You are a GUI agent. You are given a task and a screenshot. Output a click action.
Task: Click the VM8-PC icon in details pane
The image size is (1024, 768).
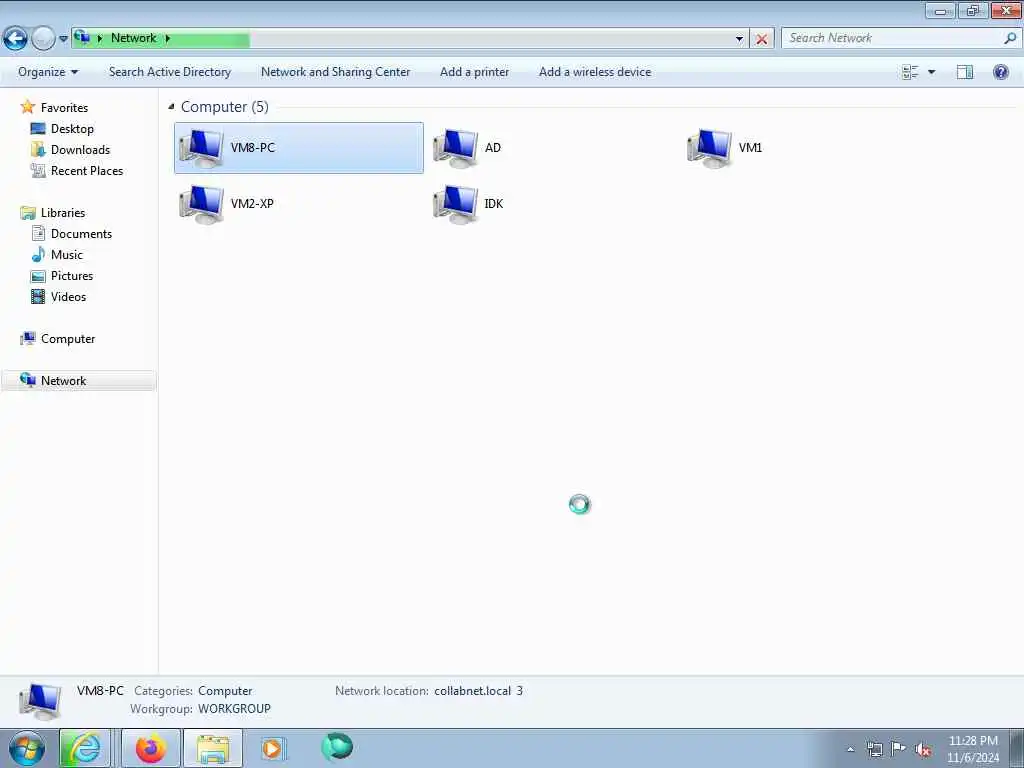point(40,701)
